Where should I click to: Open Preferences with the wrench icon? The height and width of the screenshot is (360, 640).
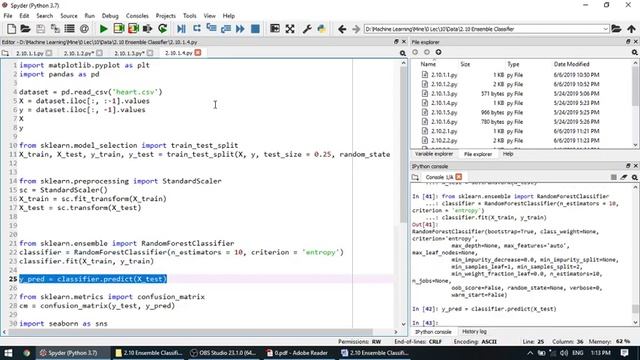click(307, 29)
